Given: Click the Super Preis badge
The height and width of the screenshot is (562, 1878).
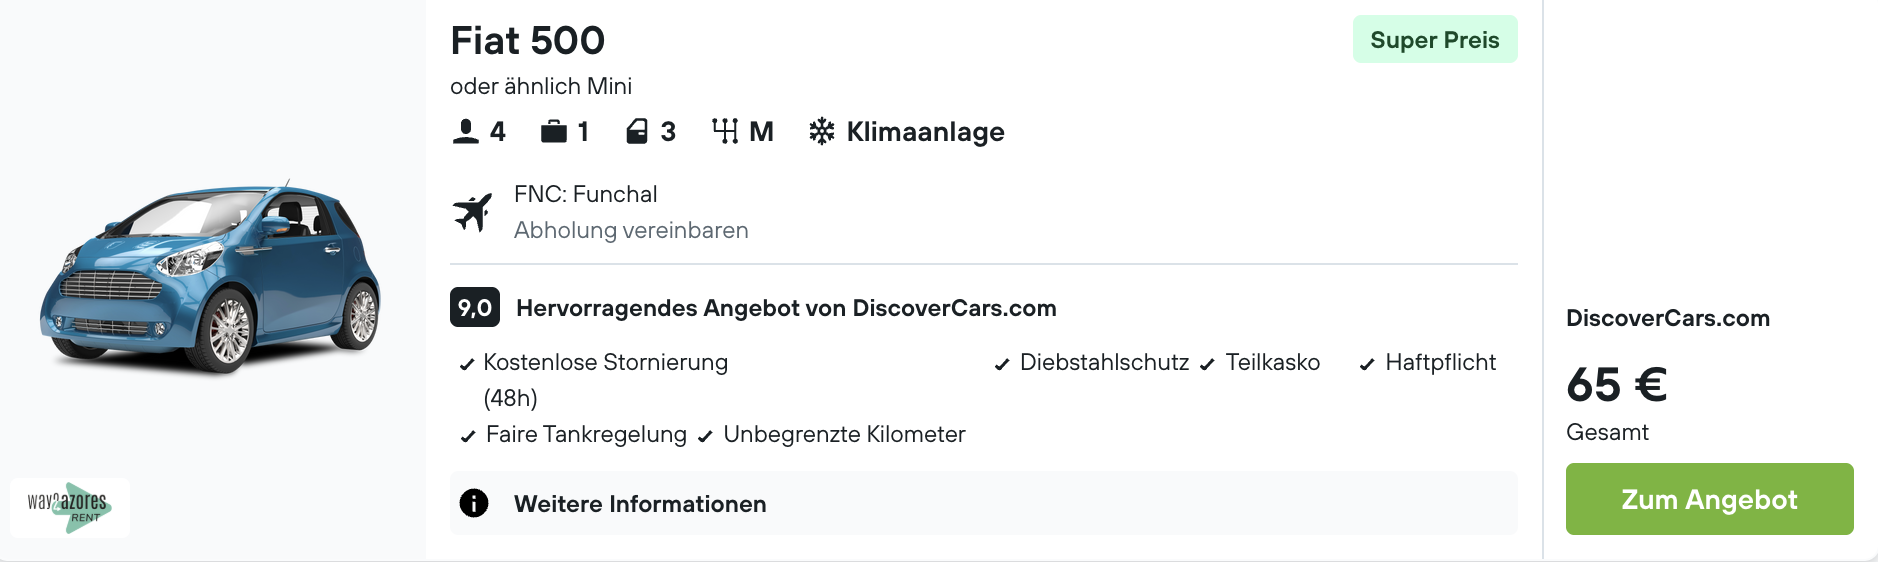Looking at the screenshot, I should (x=1434, y=40).
